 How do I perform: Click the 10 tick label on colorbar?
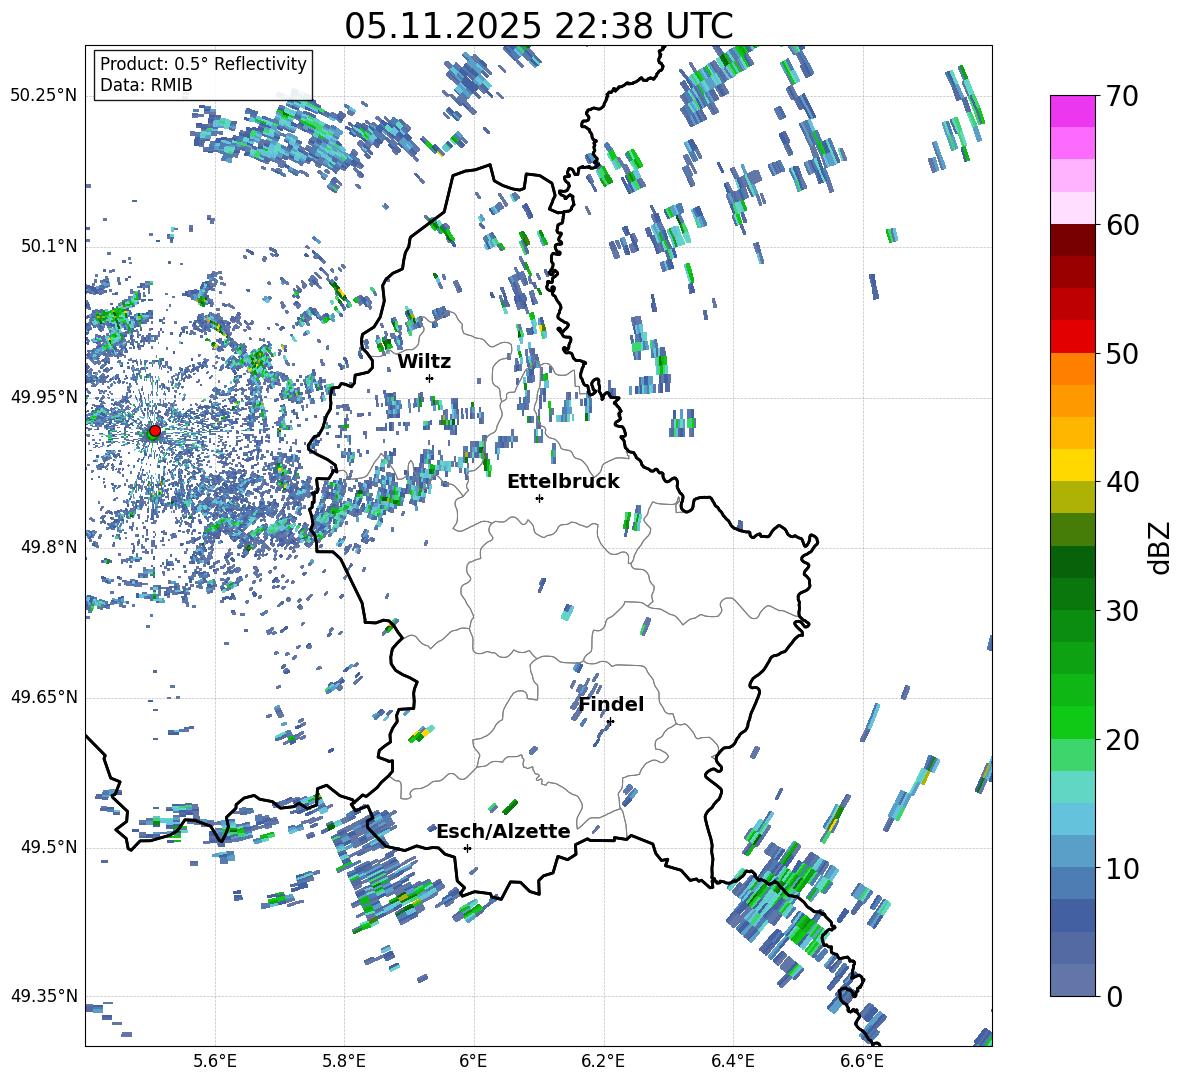1121,868
